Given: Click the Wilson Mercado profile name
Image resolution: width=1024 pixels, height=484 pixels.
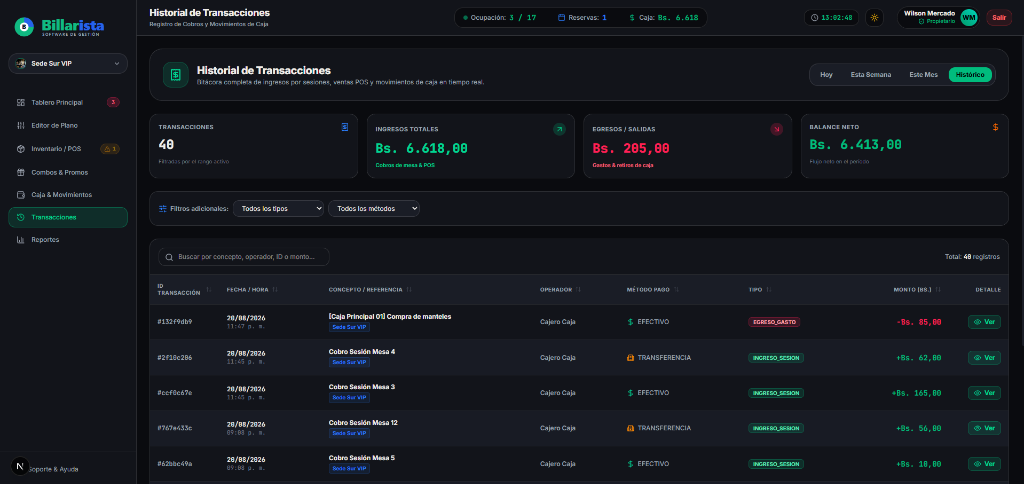Looking at the screenshot, I should click(929, 13).
